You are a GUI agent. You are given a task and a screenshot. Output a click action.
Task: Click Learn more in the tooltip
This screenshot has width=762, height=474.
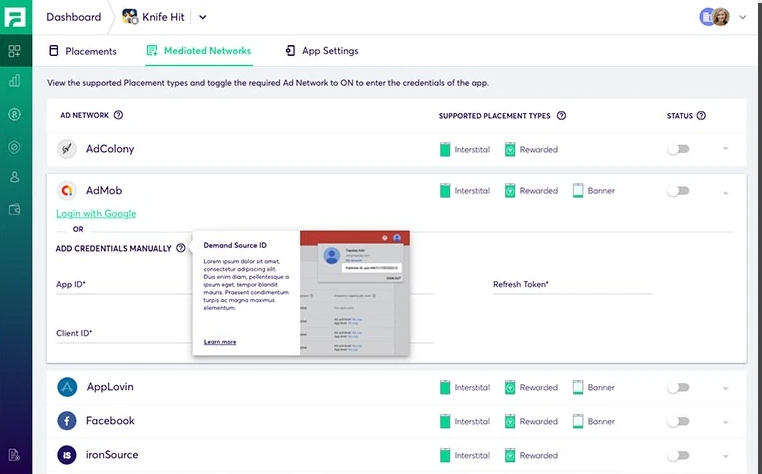[220, 342]
